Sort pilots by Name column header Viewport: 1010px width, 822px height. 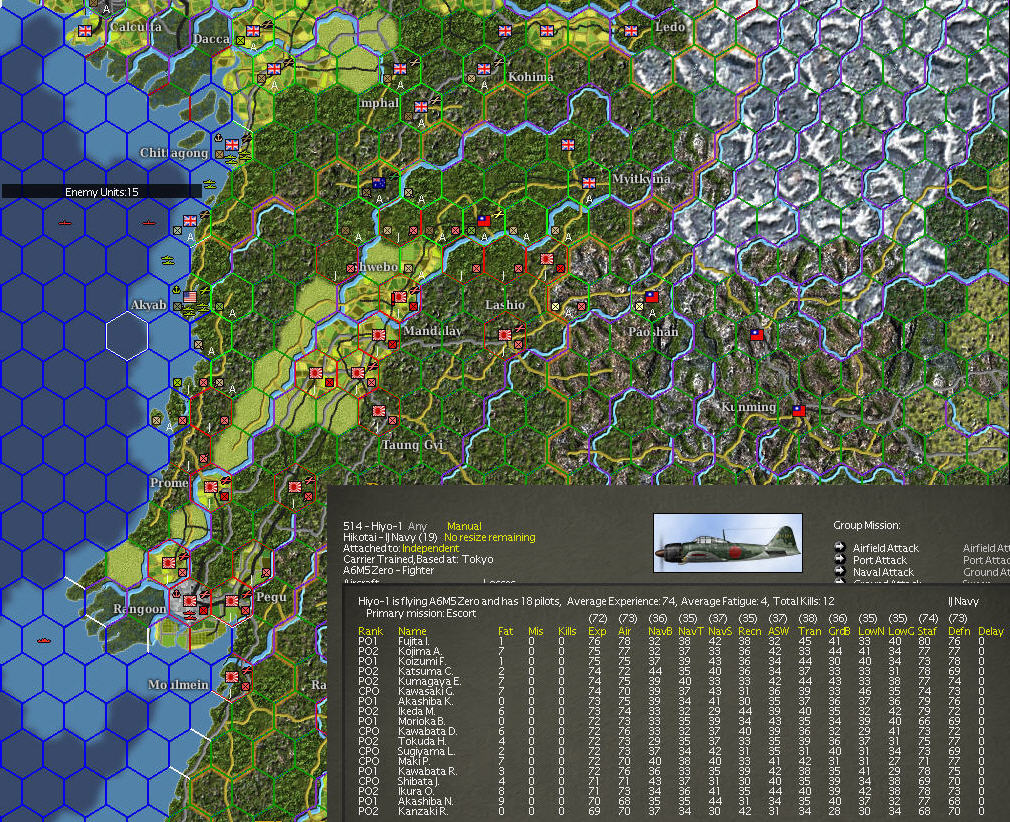point(412,631)
